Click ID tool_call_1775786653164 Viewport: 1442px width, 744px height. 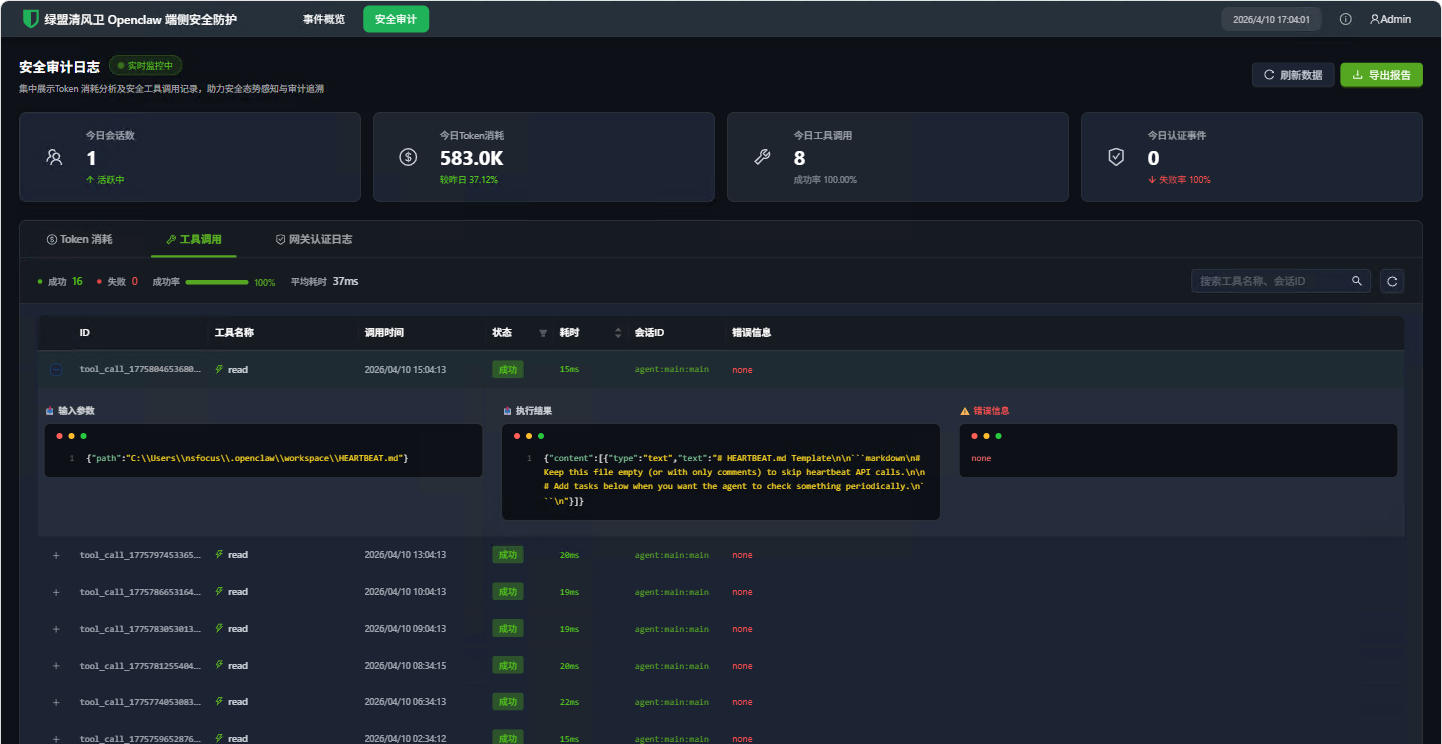point(140,592)
